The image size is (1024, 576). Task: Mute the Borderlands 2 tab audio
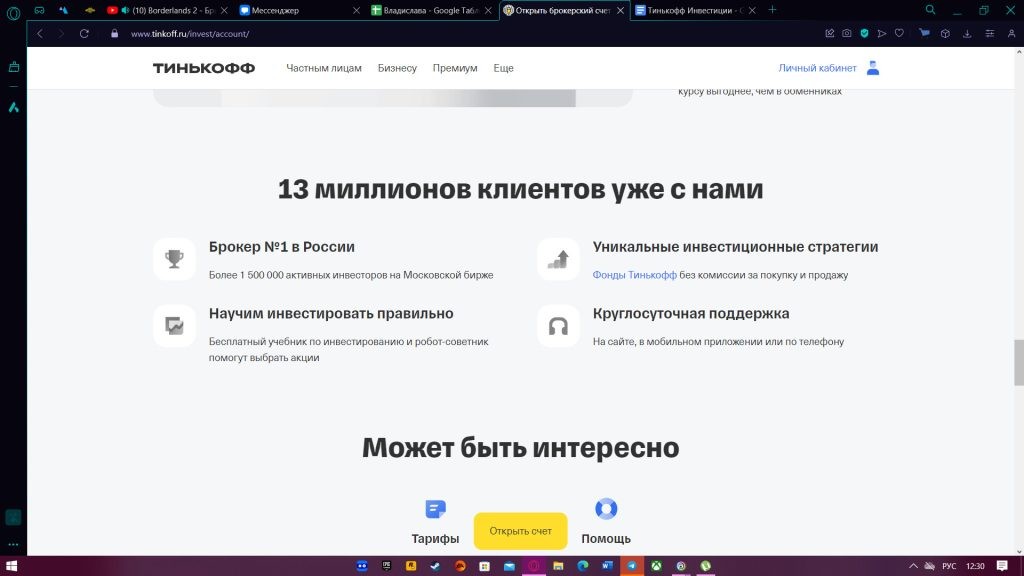[125, 10]
